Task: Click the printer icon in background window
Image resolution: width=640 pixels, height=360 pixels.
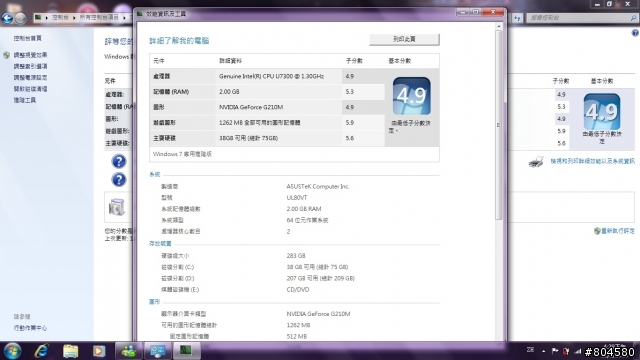Action: 536,161
